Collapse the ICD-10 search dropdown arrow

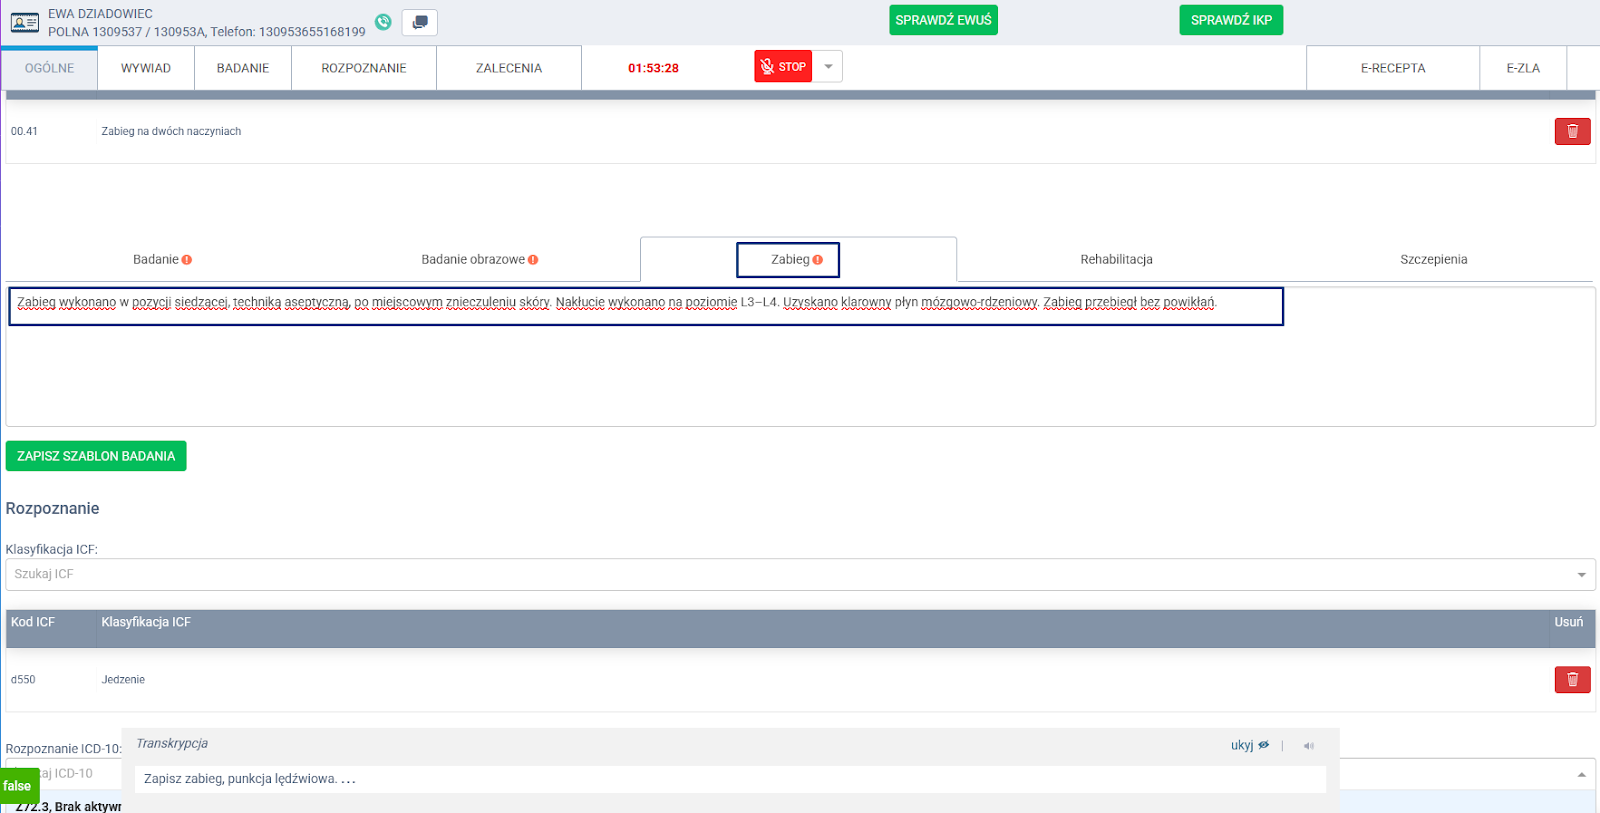pyautogui.click(x=1581, y=774)
